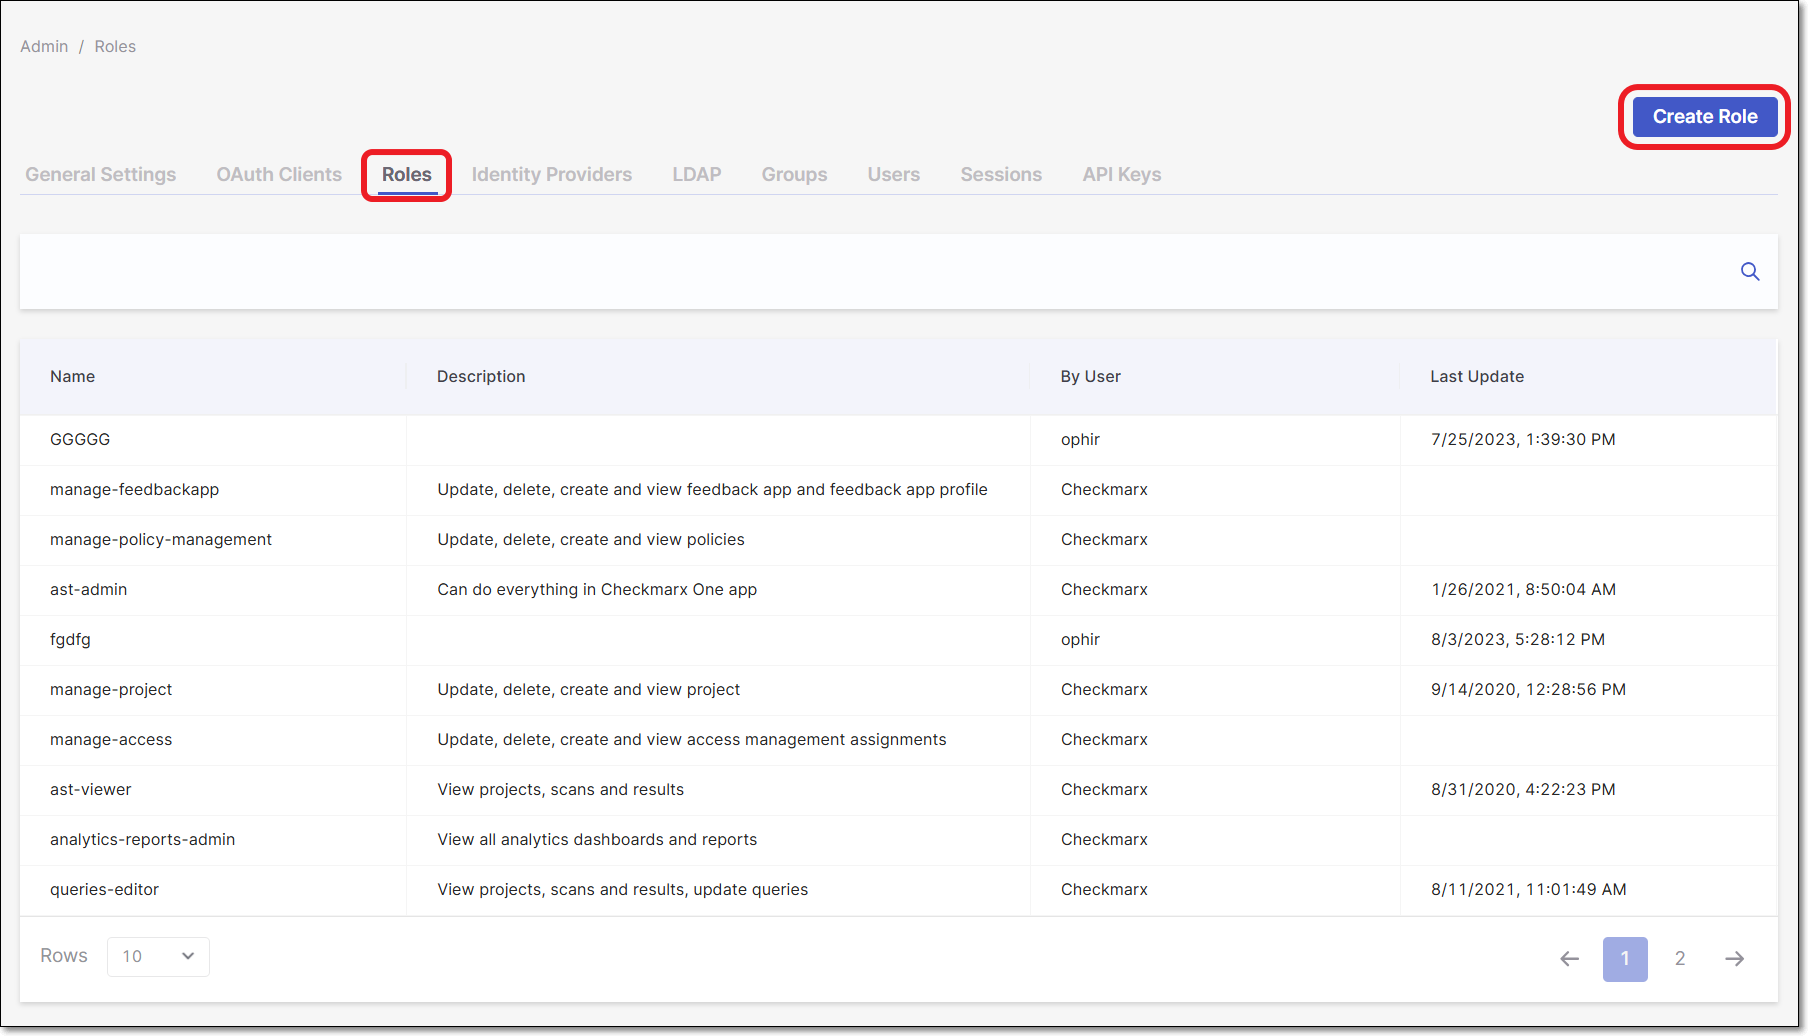
Task: Open the fgdfg role
Action: [x=70, y=640]
